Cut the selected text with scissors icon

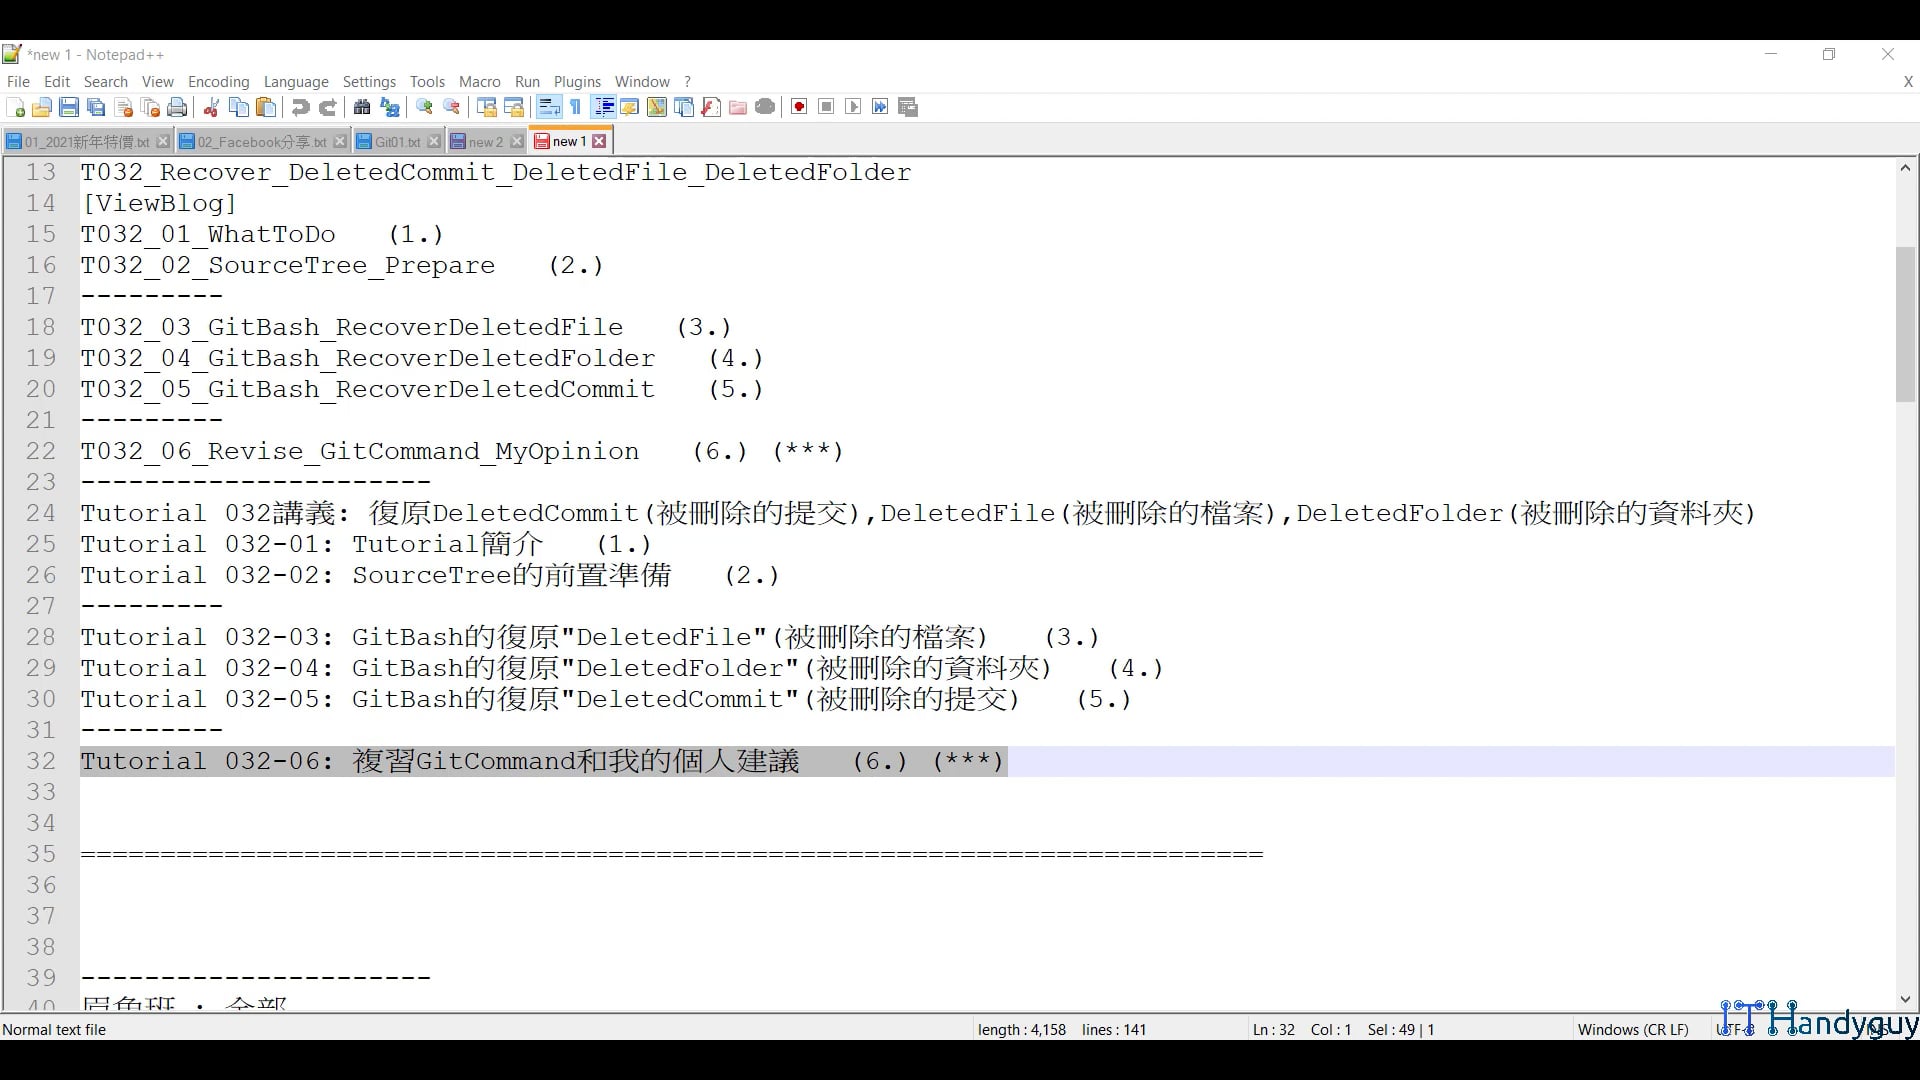click(x=211, y=107)
